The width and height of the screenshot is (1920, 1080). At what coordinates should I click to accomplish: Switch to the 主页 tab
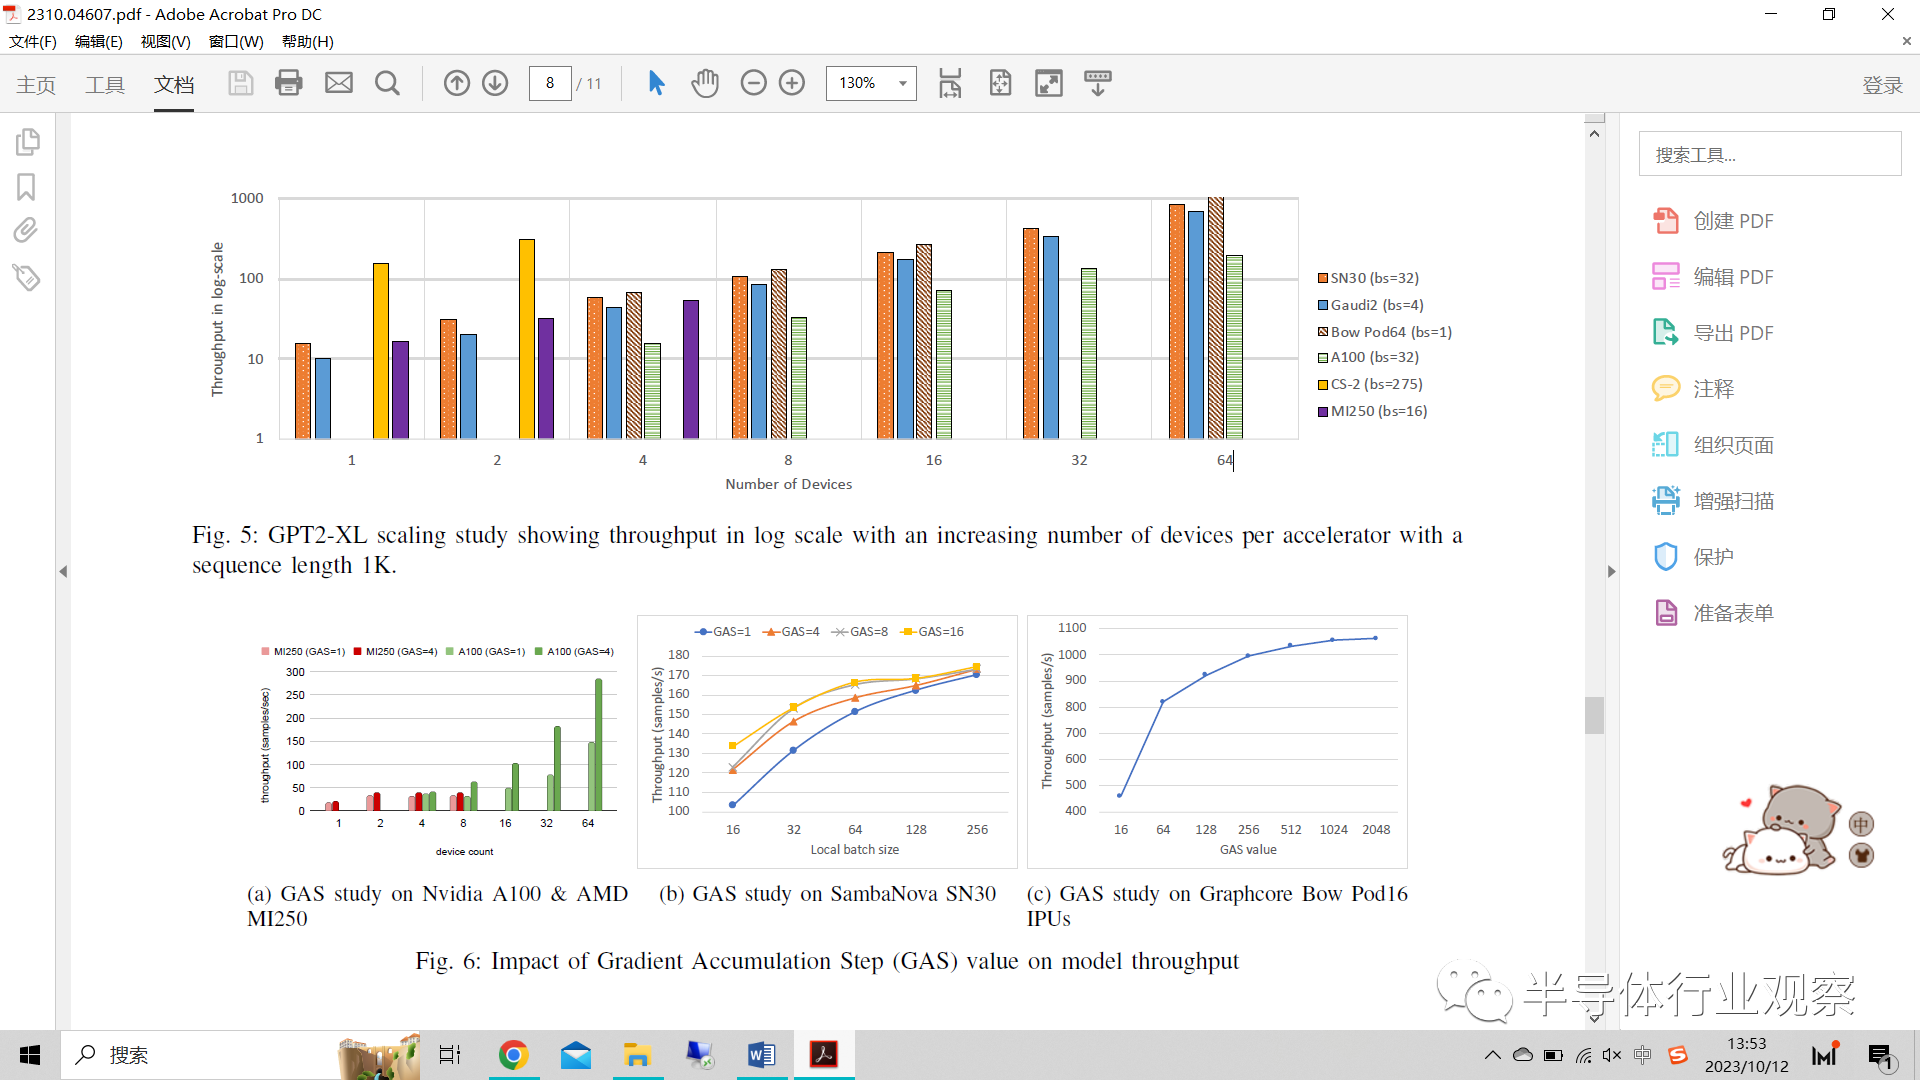coord(36,85)
